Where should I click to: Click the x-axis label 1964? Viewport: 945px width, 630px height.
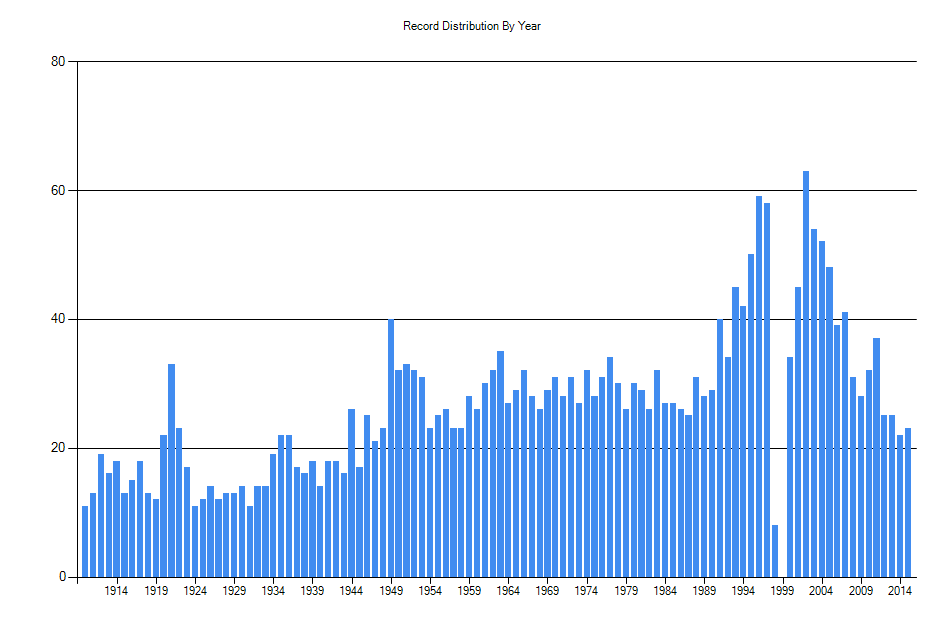click(508, 591)
